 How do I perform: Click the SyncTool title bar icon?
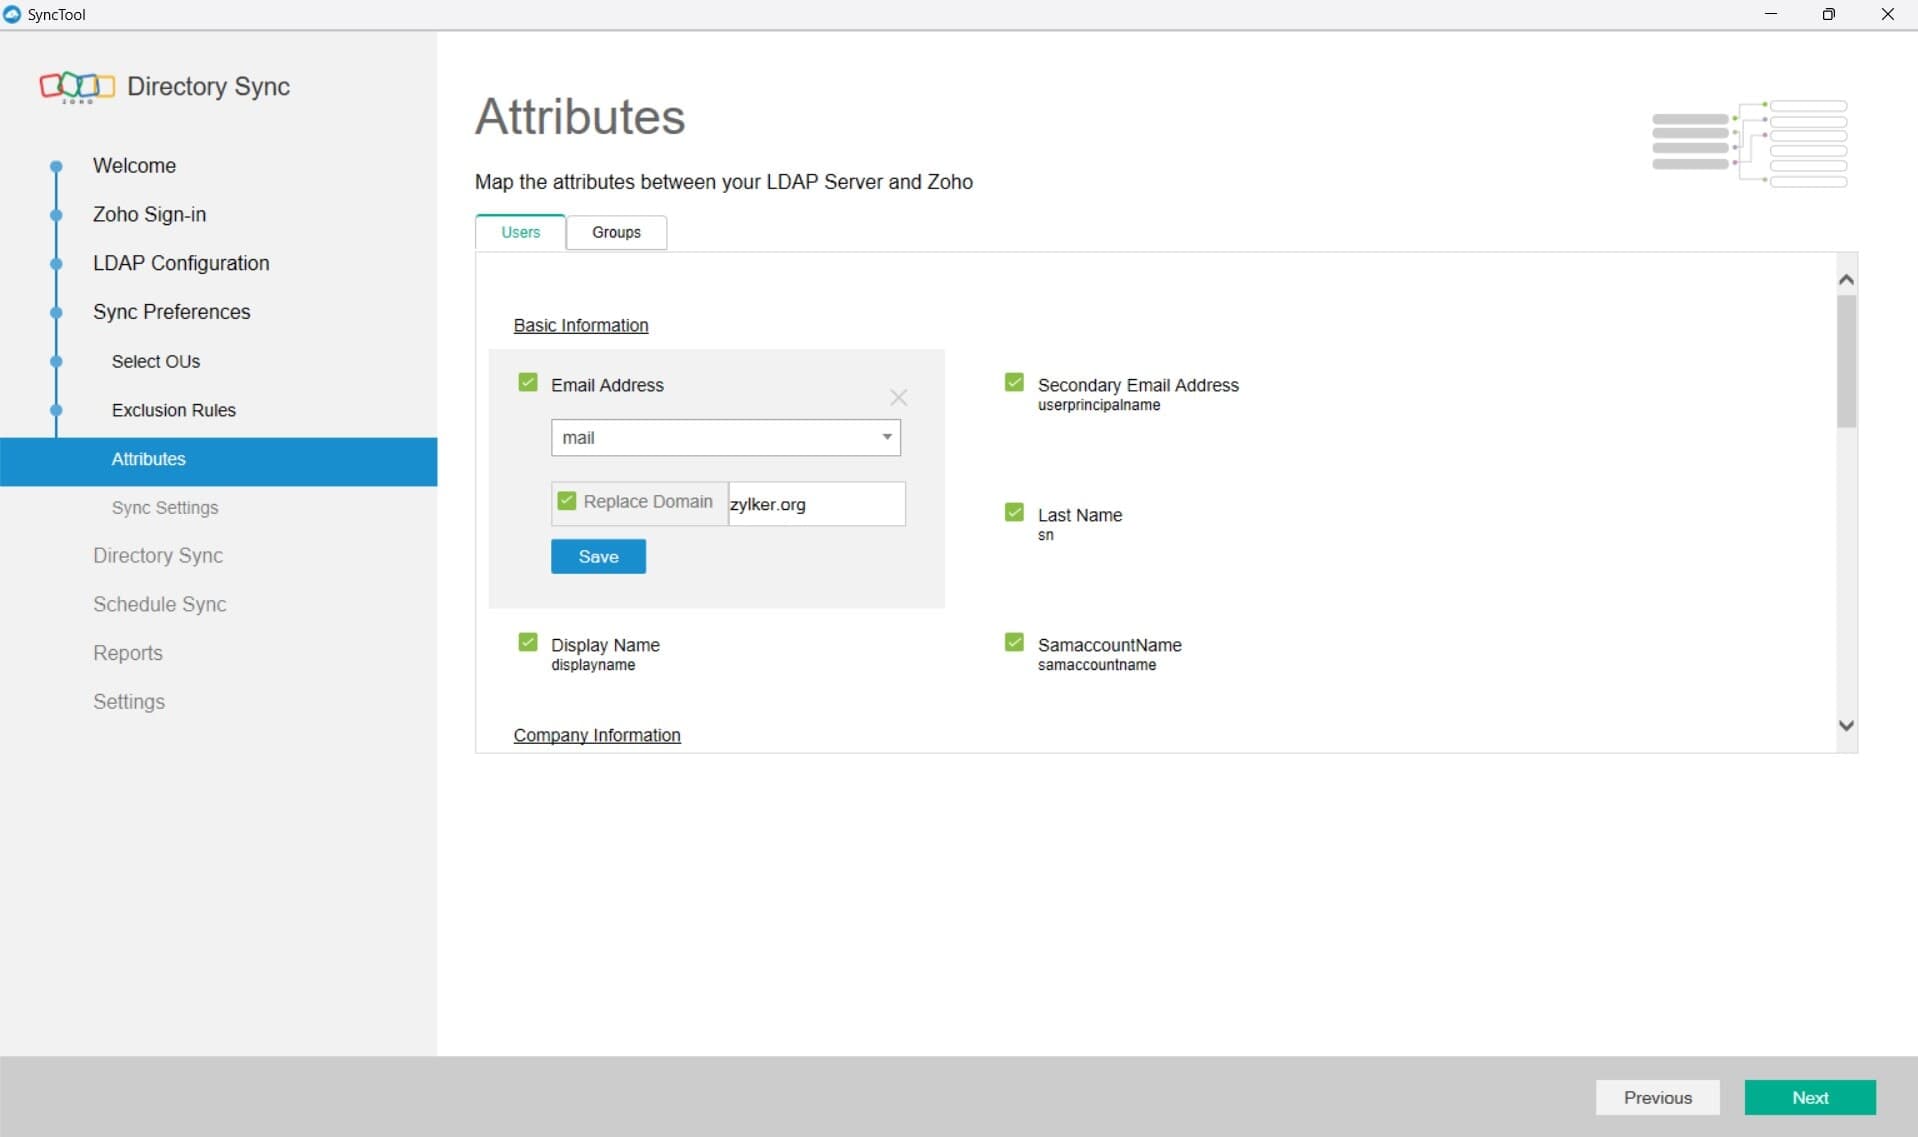pos(12,14)
